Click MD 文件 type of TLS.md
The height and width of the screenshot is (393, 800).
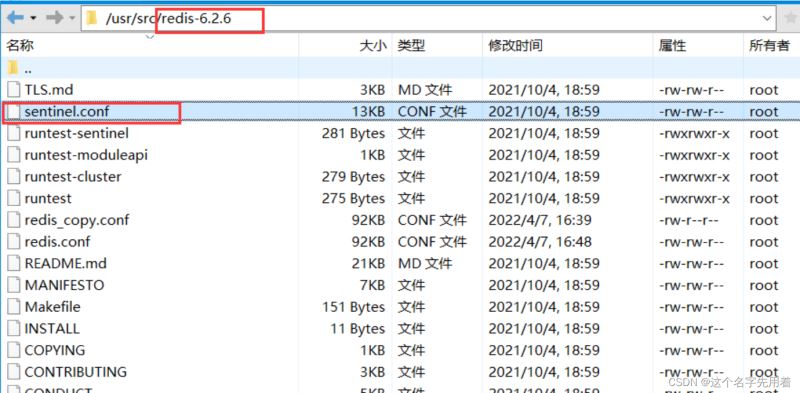(x=425, y=90)
